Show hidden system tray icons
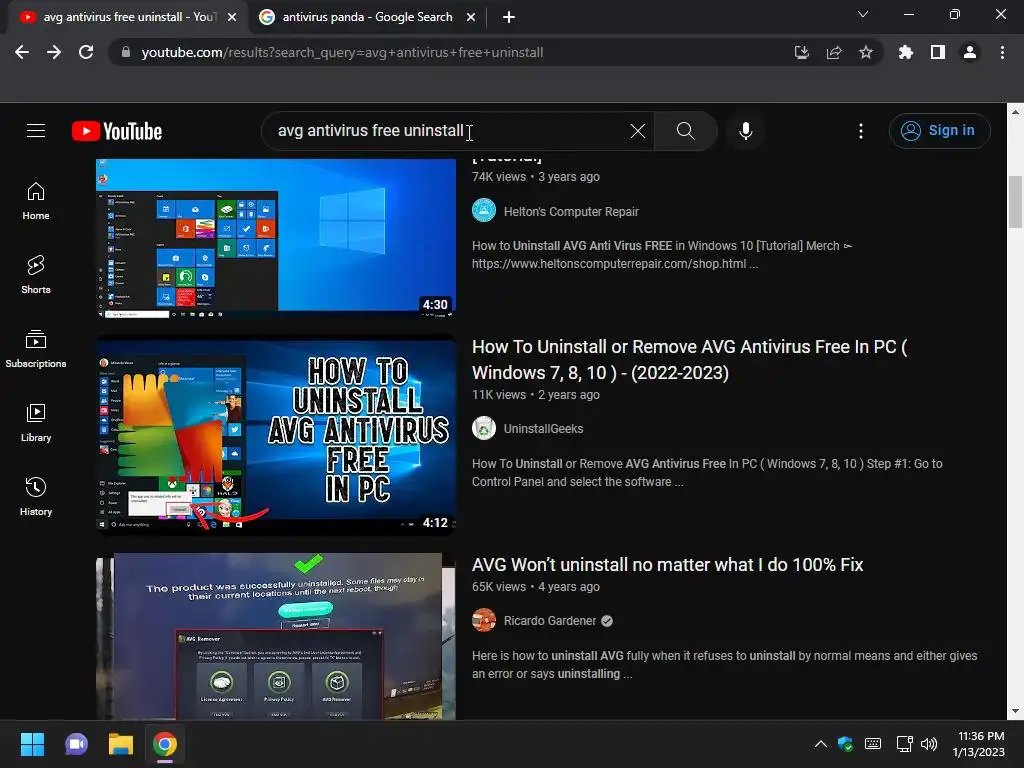Image resolution: width=1024 pixels, height=768 pixels. [821, 744]
